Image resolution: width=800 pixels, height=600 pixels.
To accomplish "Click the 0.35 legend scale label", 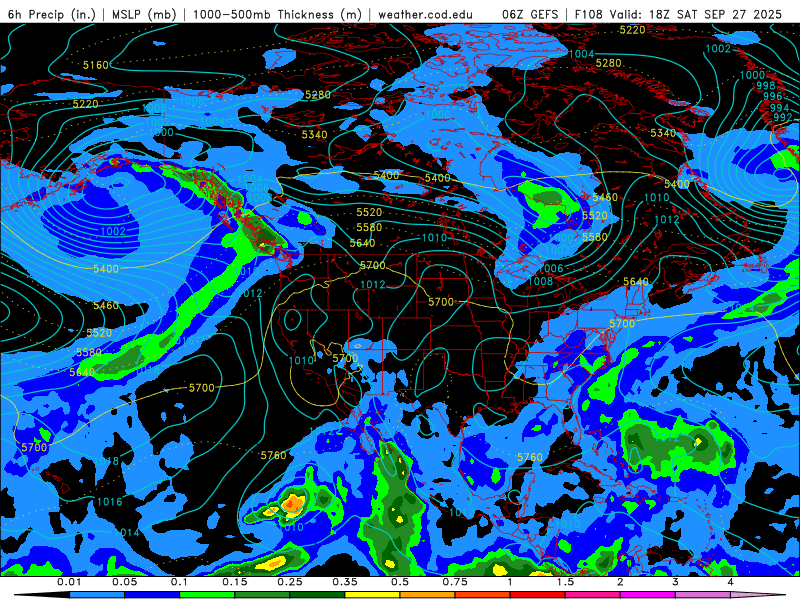I will coord(345,582).
